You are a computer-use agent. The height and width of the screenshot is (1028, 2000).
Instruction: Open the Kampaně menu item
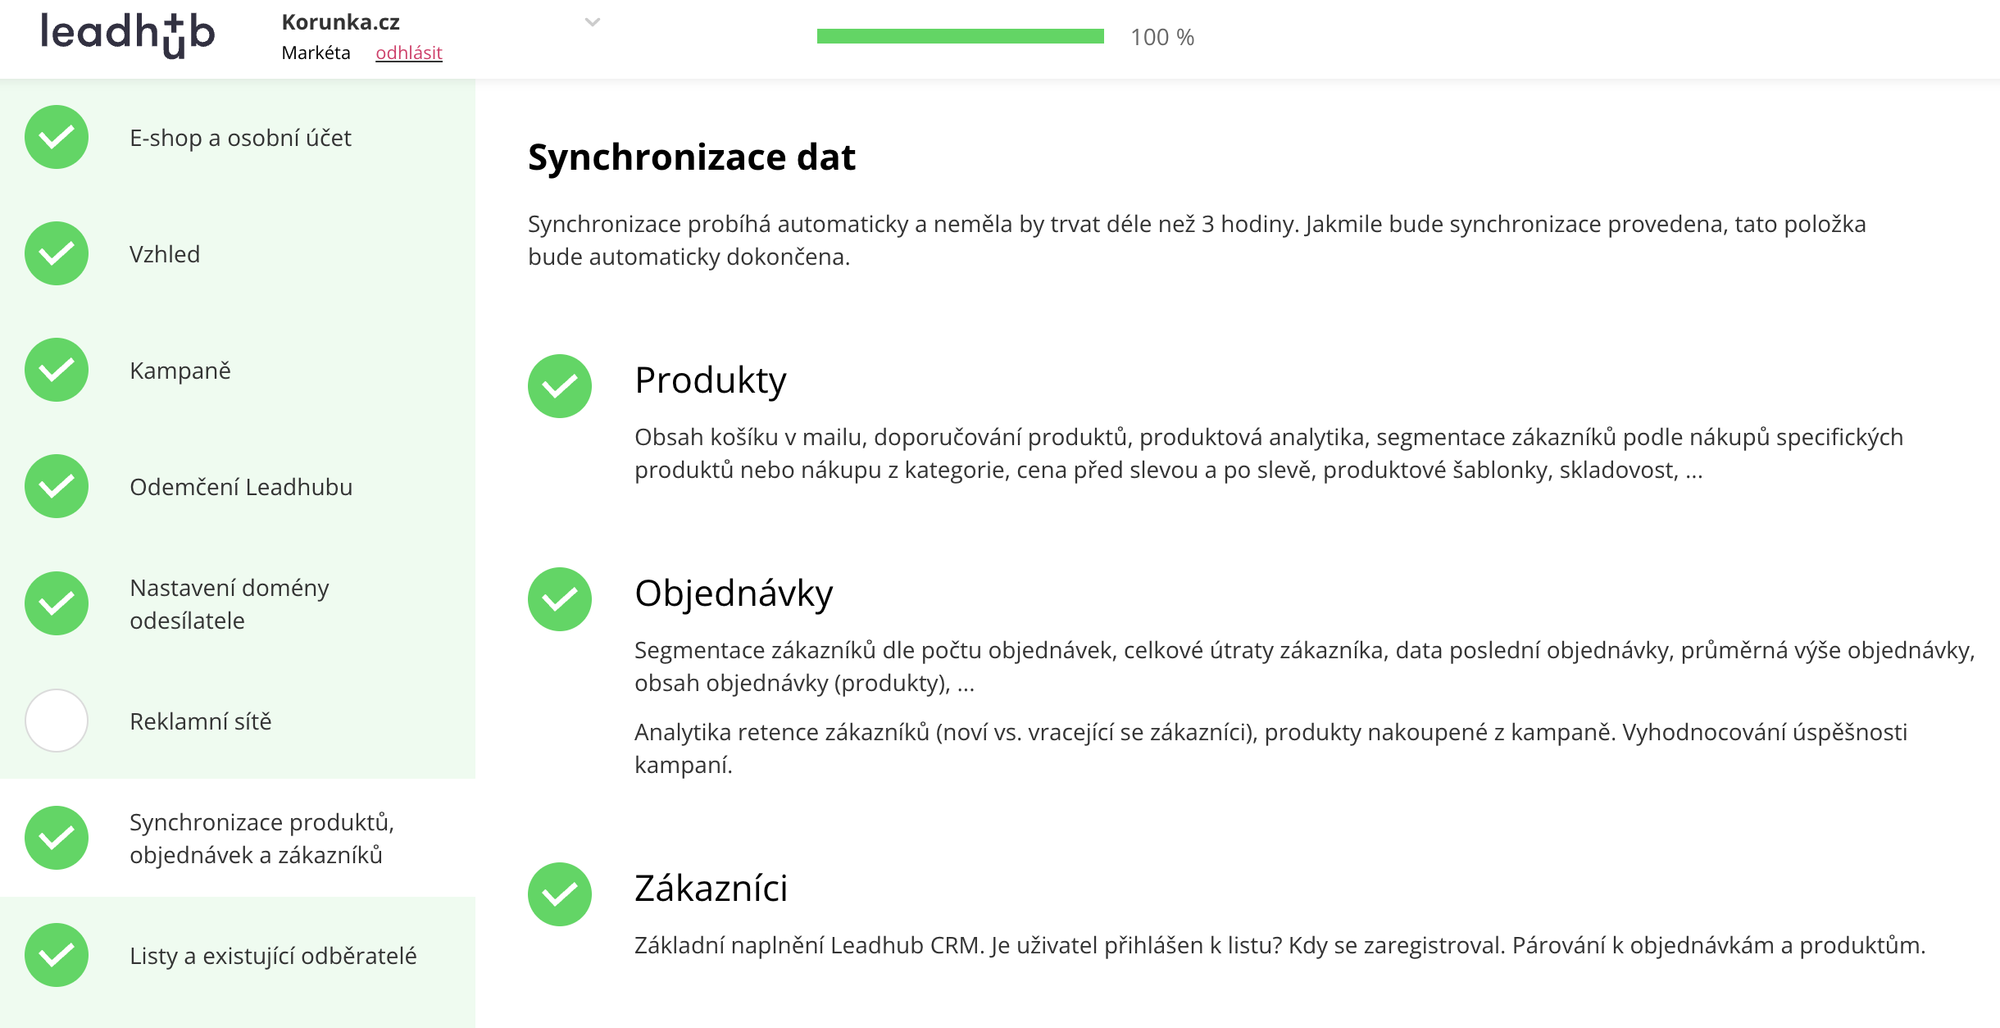point(180,371)
